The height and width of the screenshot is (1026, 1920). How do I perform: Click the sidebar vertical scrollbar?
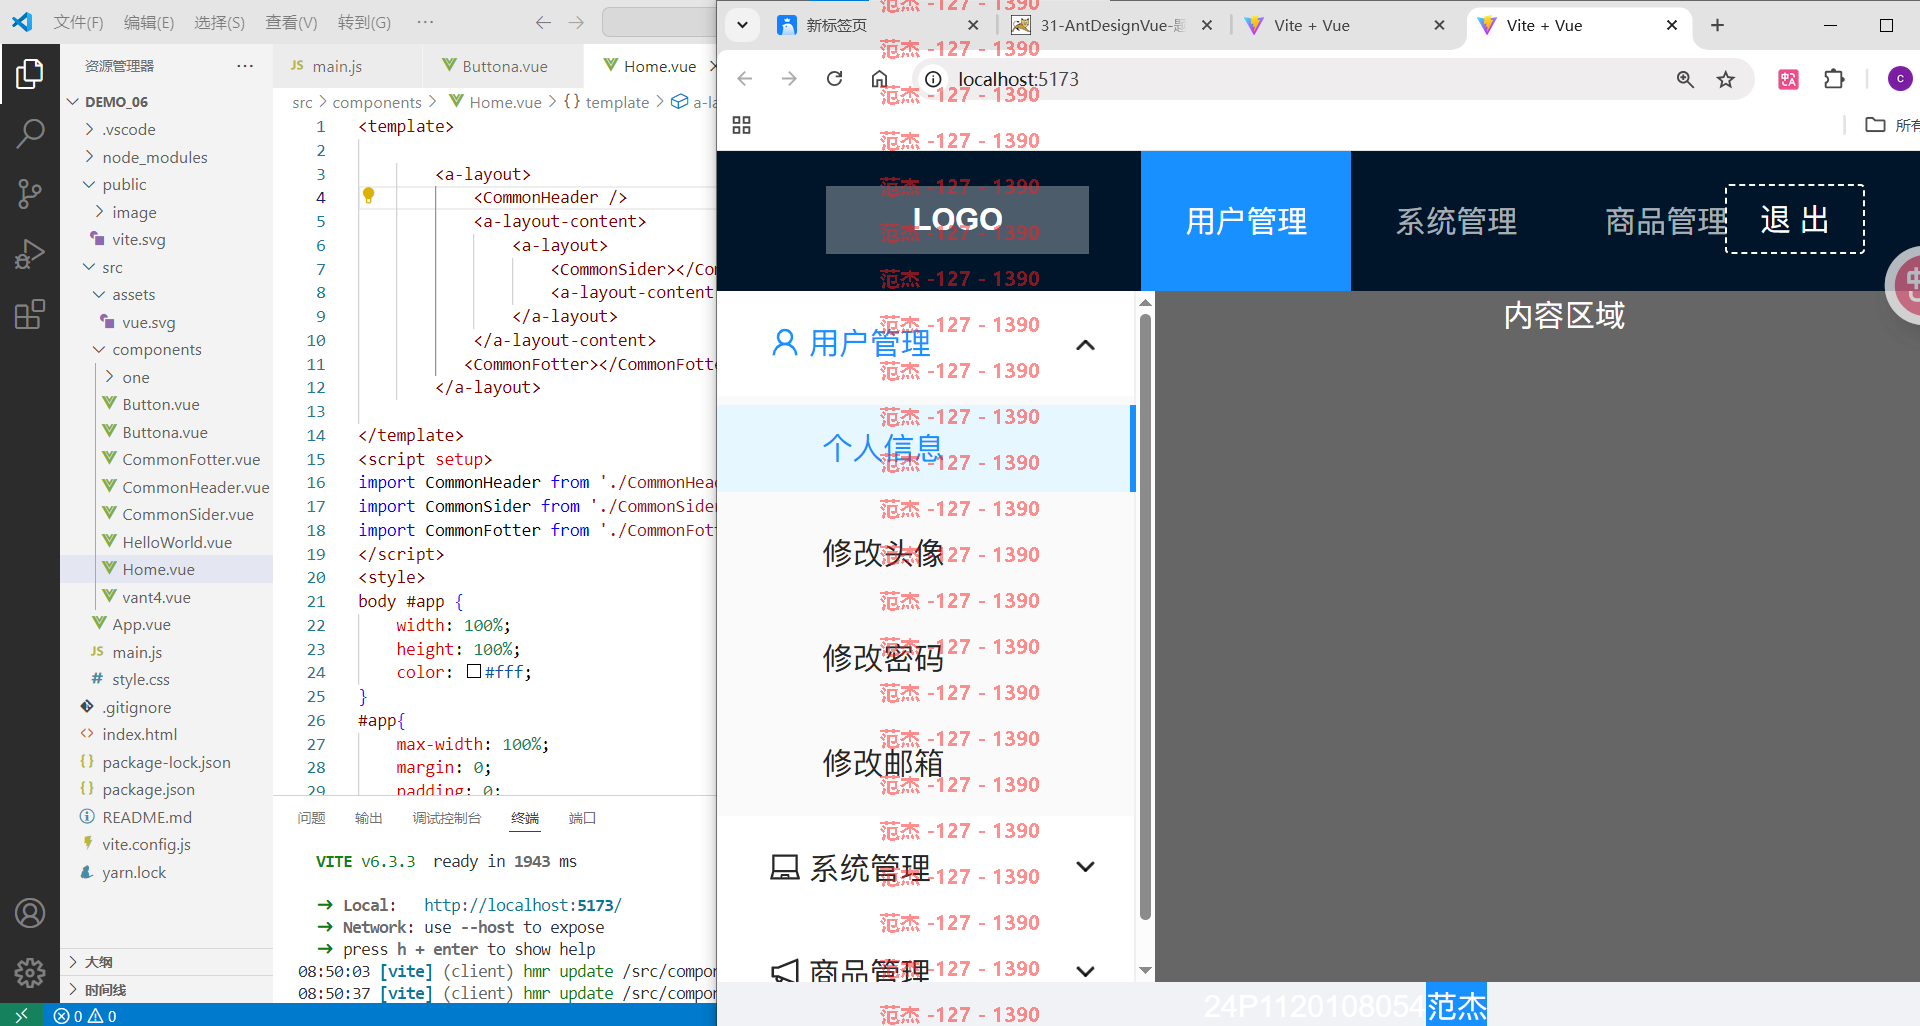tap(1145, 617)
